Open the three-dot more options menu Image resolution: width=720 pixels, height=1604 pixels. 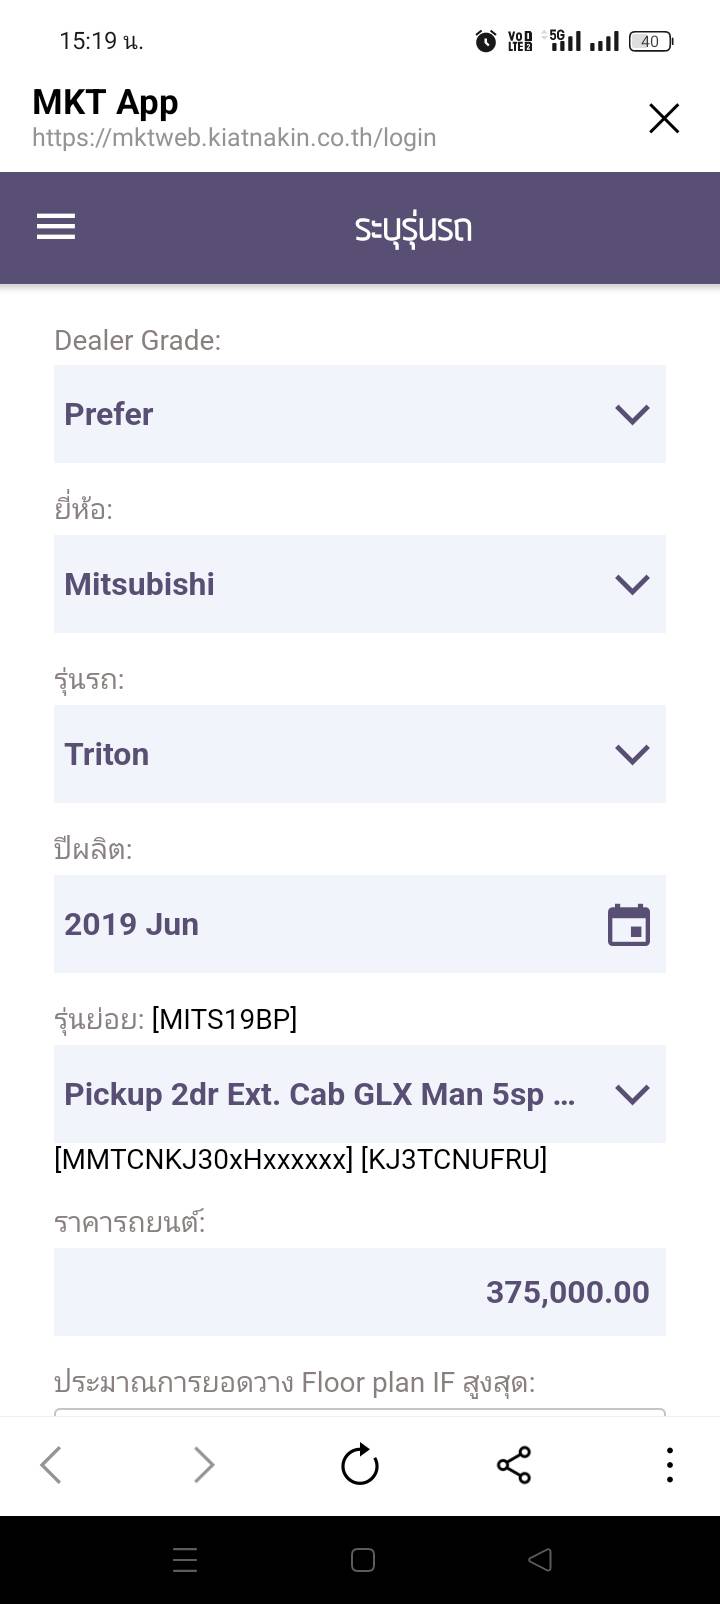(x=669, y=1465)
